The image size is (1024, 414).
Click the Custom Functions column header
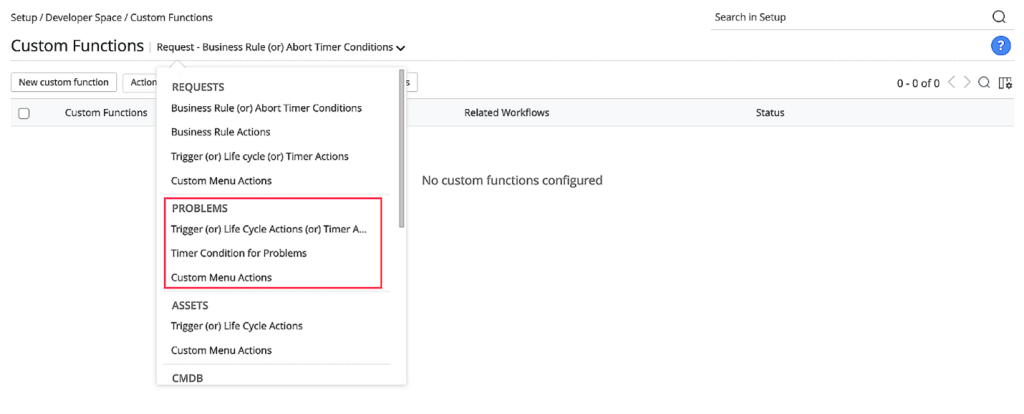point(106,113)
